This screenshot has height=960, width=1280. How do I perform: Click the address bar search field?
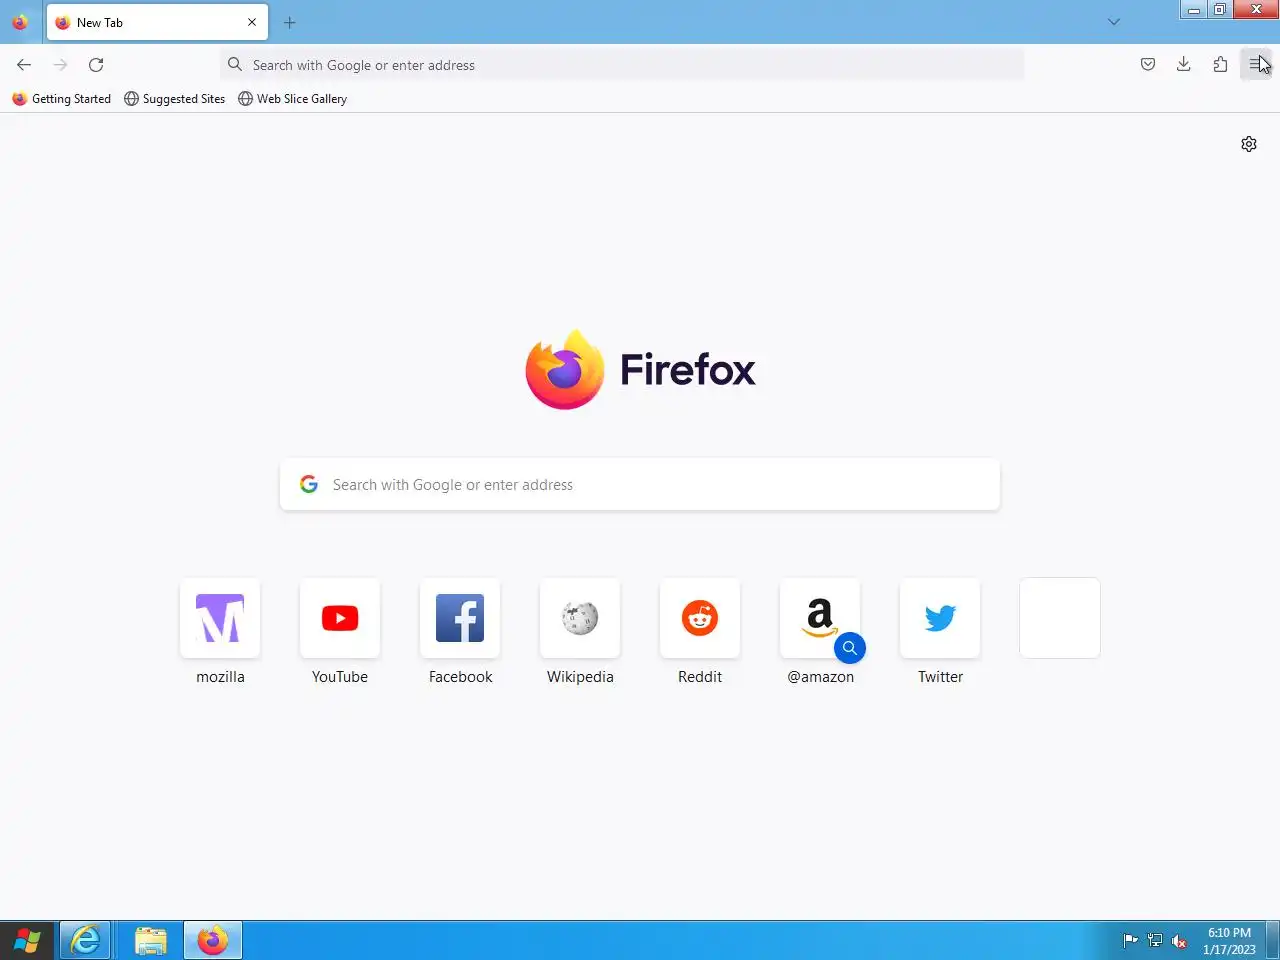622,65
